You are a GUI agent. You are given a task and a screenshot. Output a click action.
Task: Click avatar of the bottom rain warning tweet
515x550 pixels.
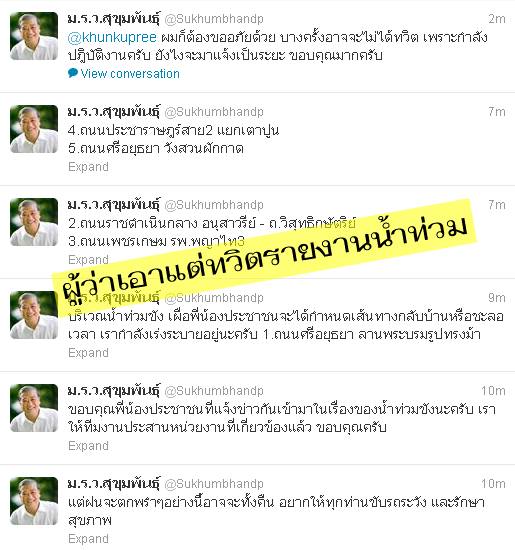(34, 501)
